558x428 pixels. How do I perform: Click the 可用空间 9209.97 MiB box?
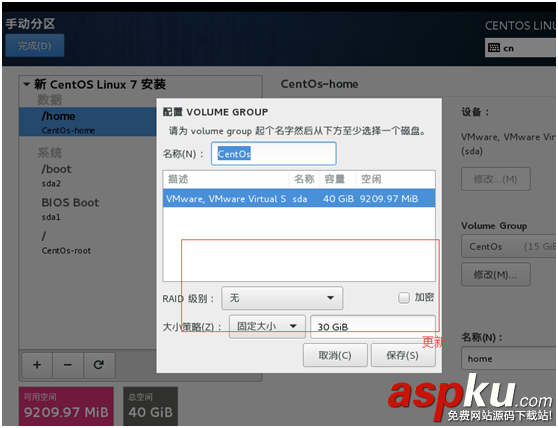(66, 406)
